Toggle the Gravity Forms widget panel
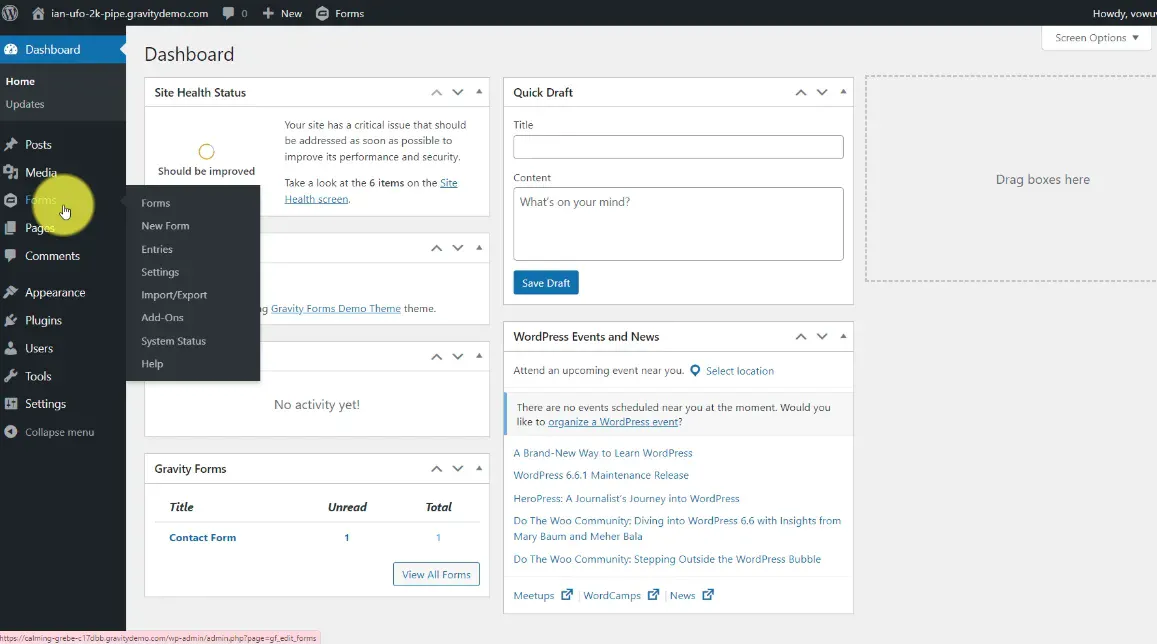1157x644 pixels. [480, 468]
